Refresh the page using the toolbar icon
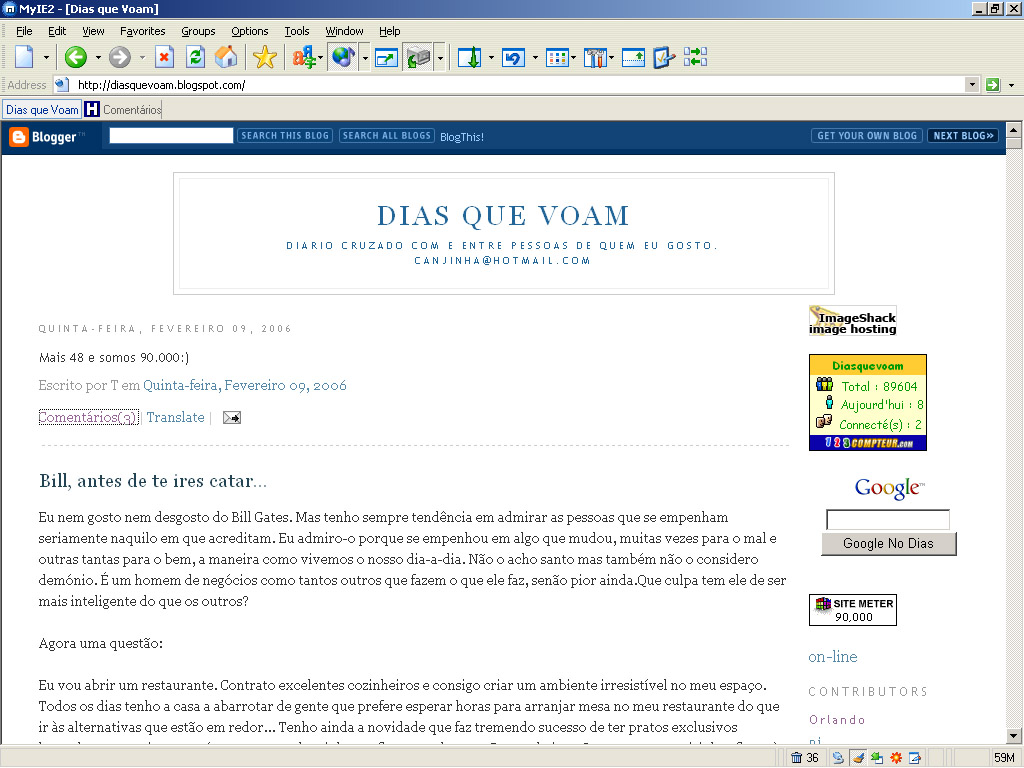 [x=196, y=57]
